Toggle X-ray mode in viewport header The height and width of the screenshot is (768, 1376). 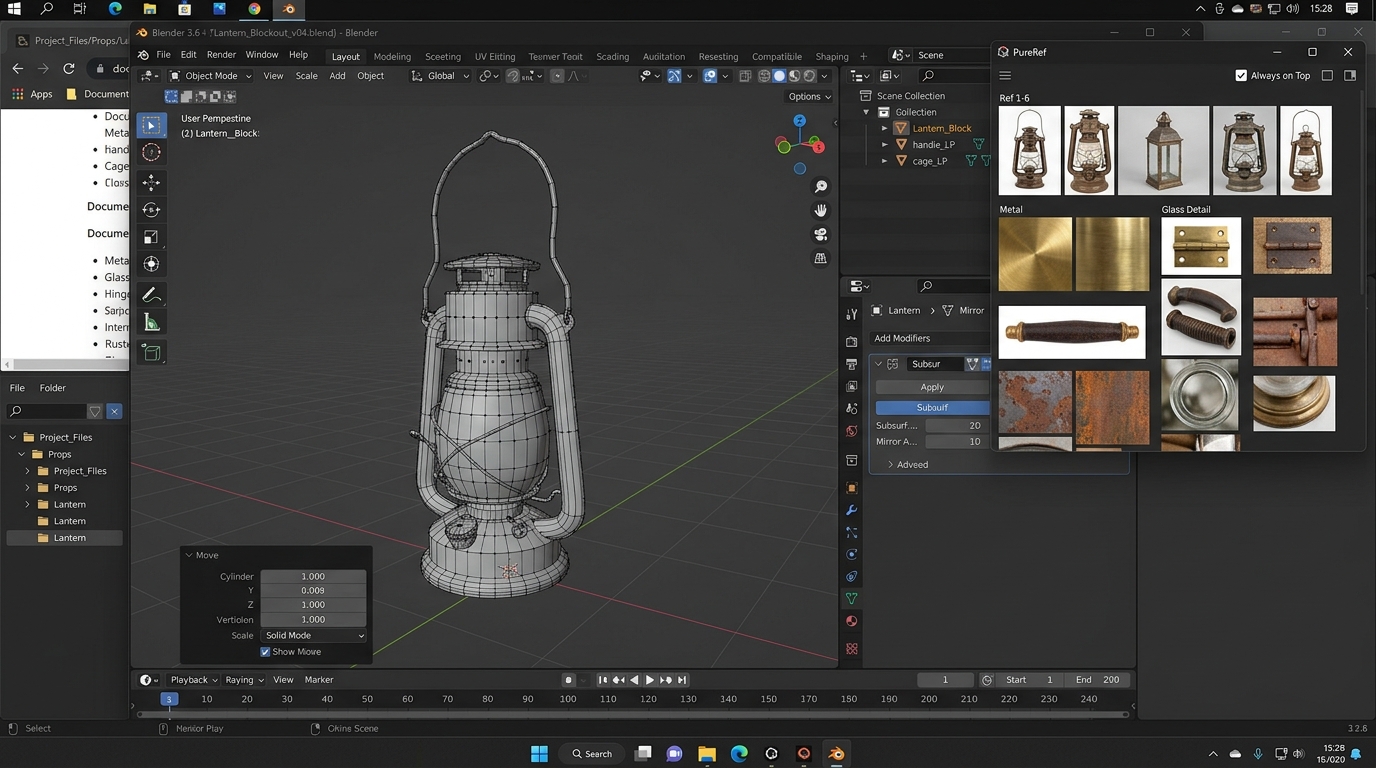pos(746,76)
